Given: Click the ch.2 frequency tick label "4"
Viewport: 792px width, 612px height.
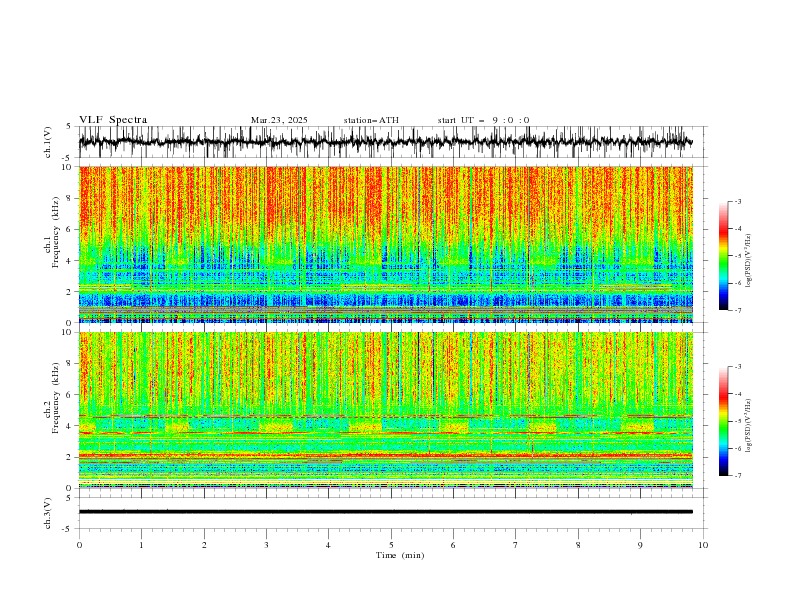Looking at the screenshot, I should tap(71, 426).
